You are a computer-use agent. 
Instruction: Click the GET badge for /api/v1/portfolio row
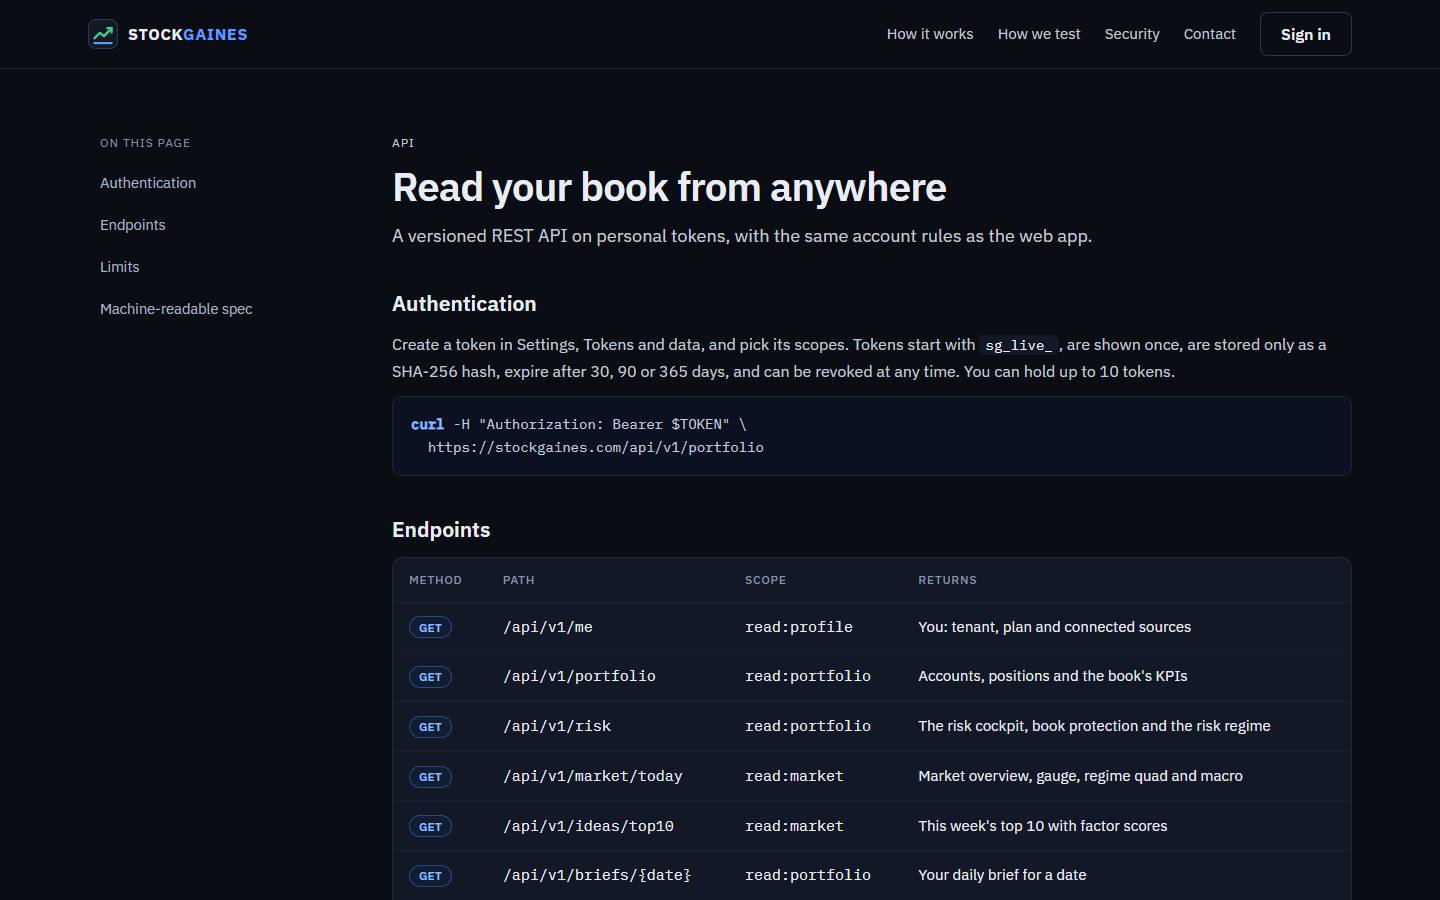click(x=430, y=677)
